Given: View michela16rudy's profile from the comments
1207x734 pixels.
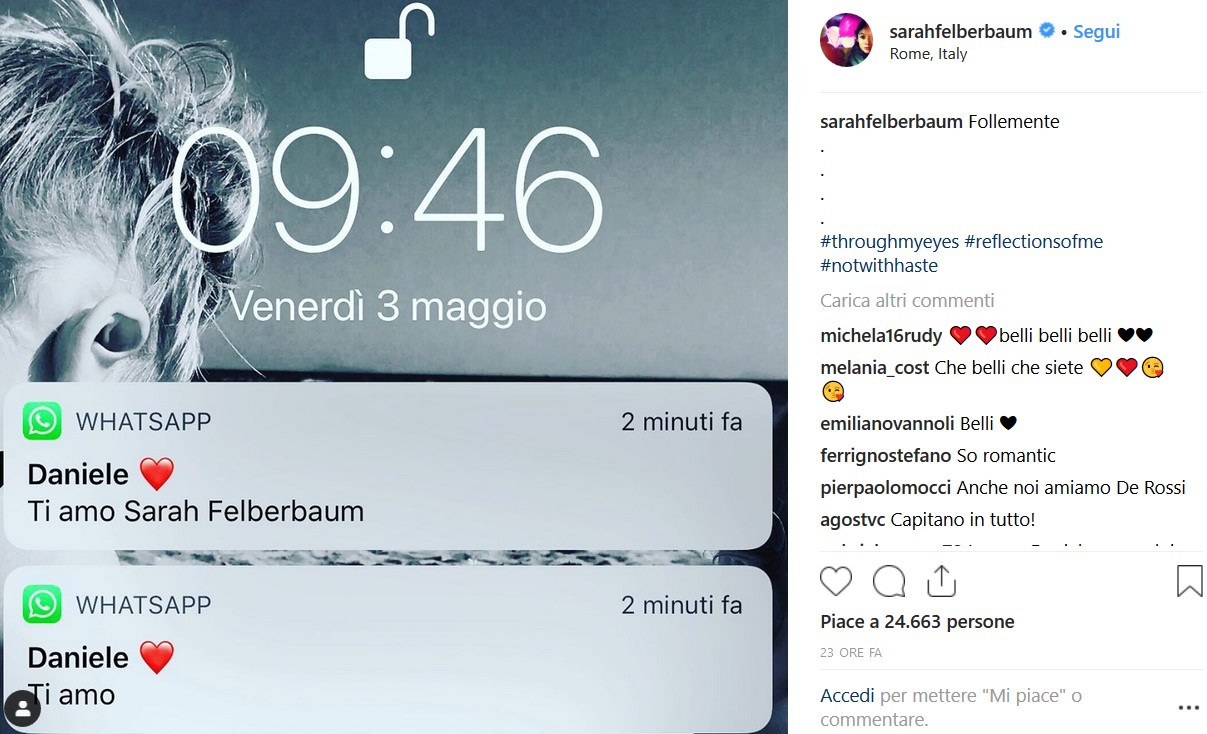Looking at the screenshot, I should 882,335.
